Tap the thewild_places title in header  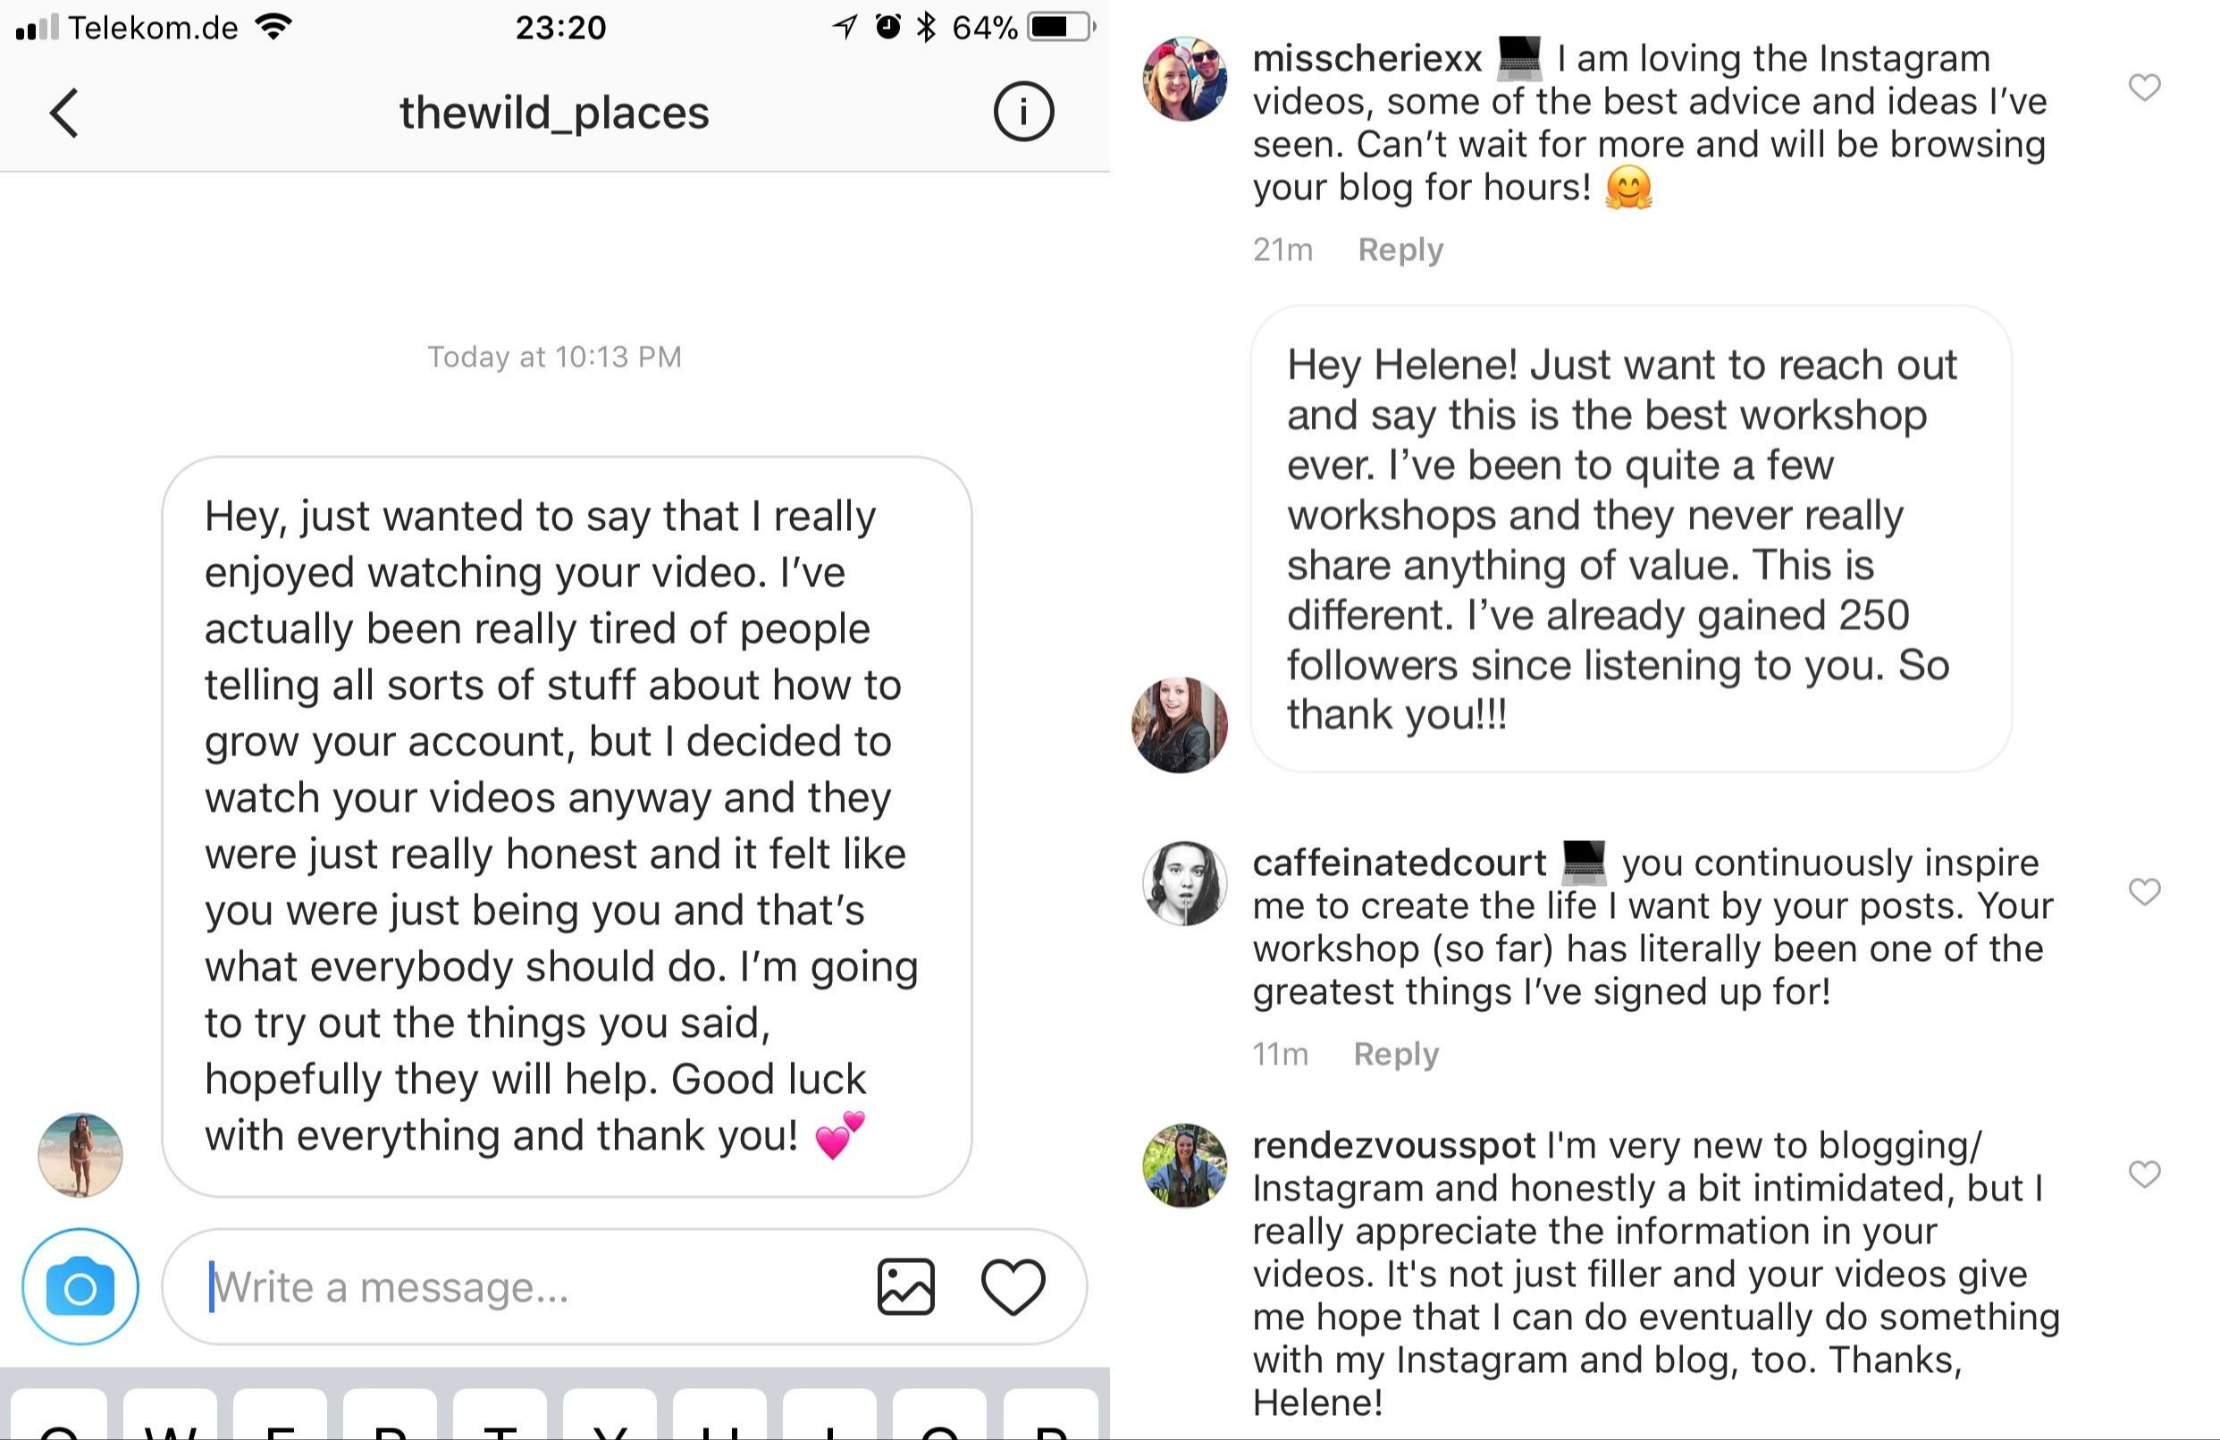pos(554,112)
